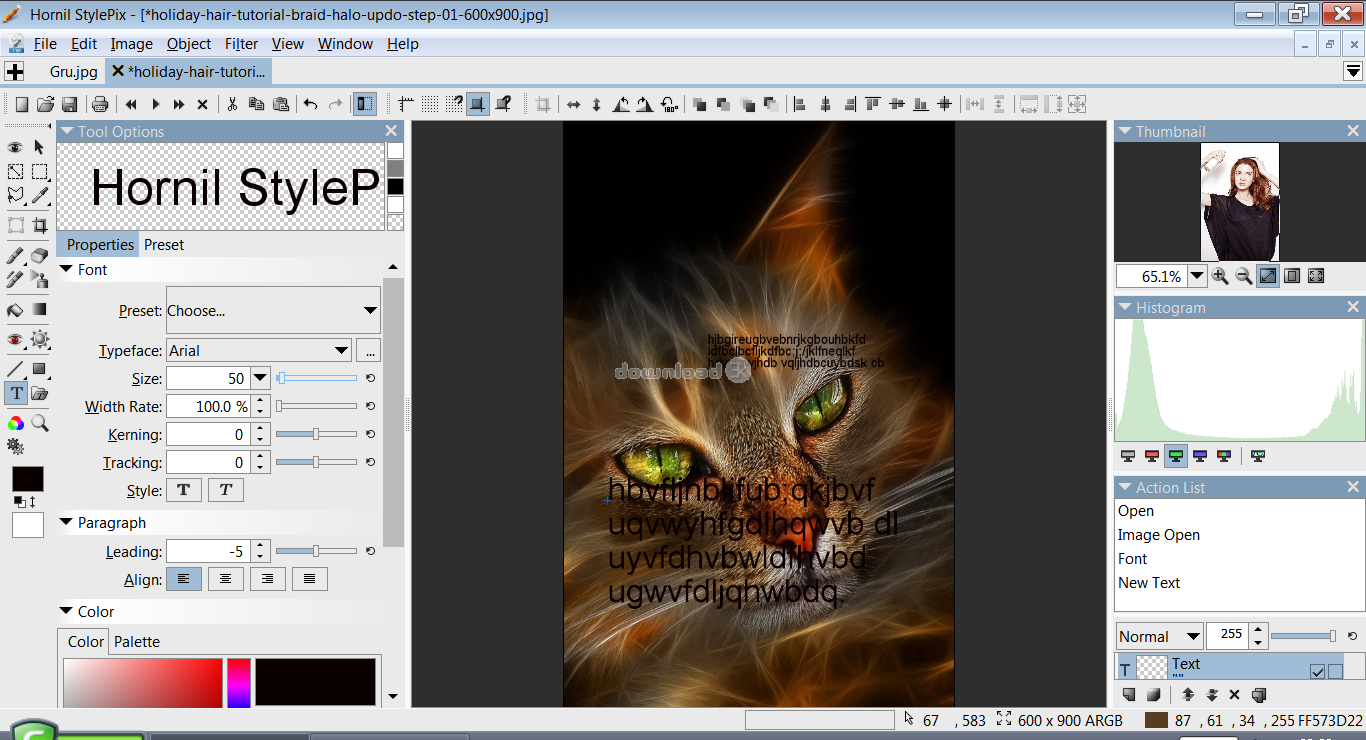Choose the Rectangular selection tool
Image resolution: width=1366 pixels, height=740 pixels.
(x=40, y=171)
